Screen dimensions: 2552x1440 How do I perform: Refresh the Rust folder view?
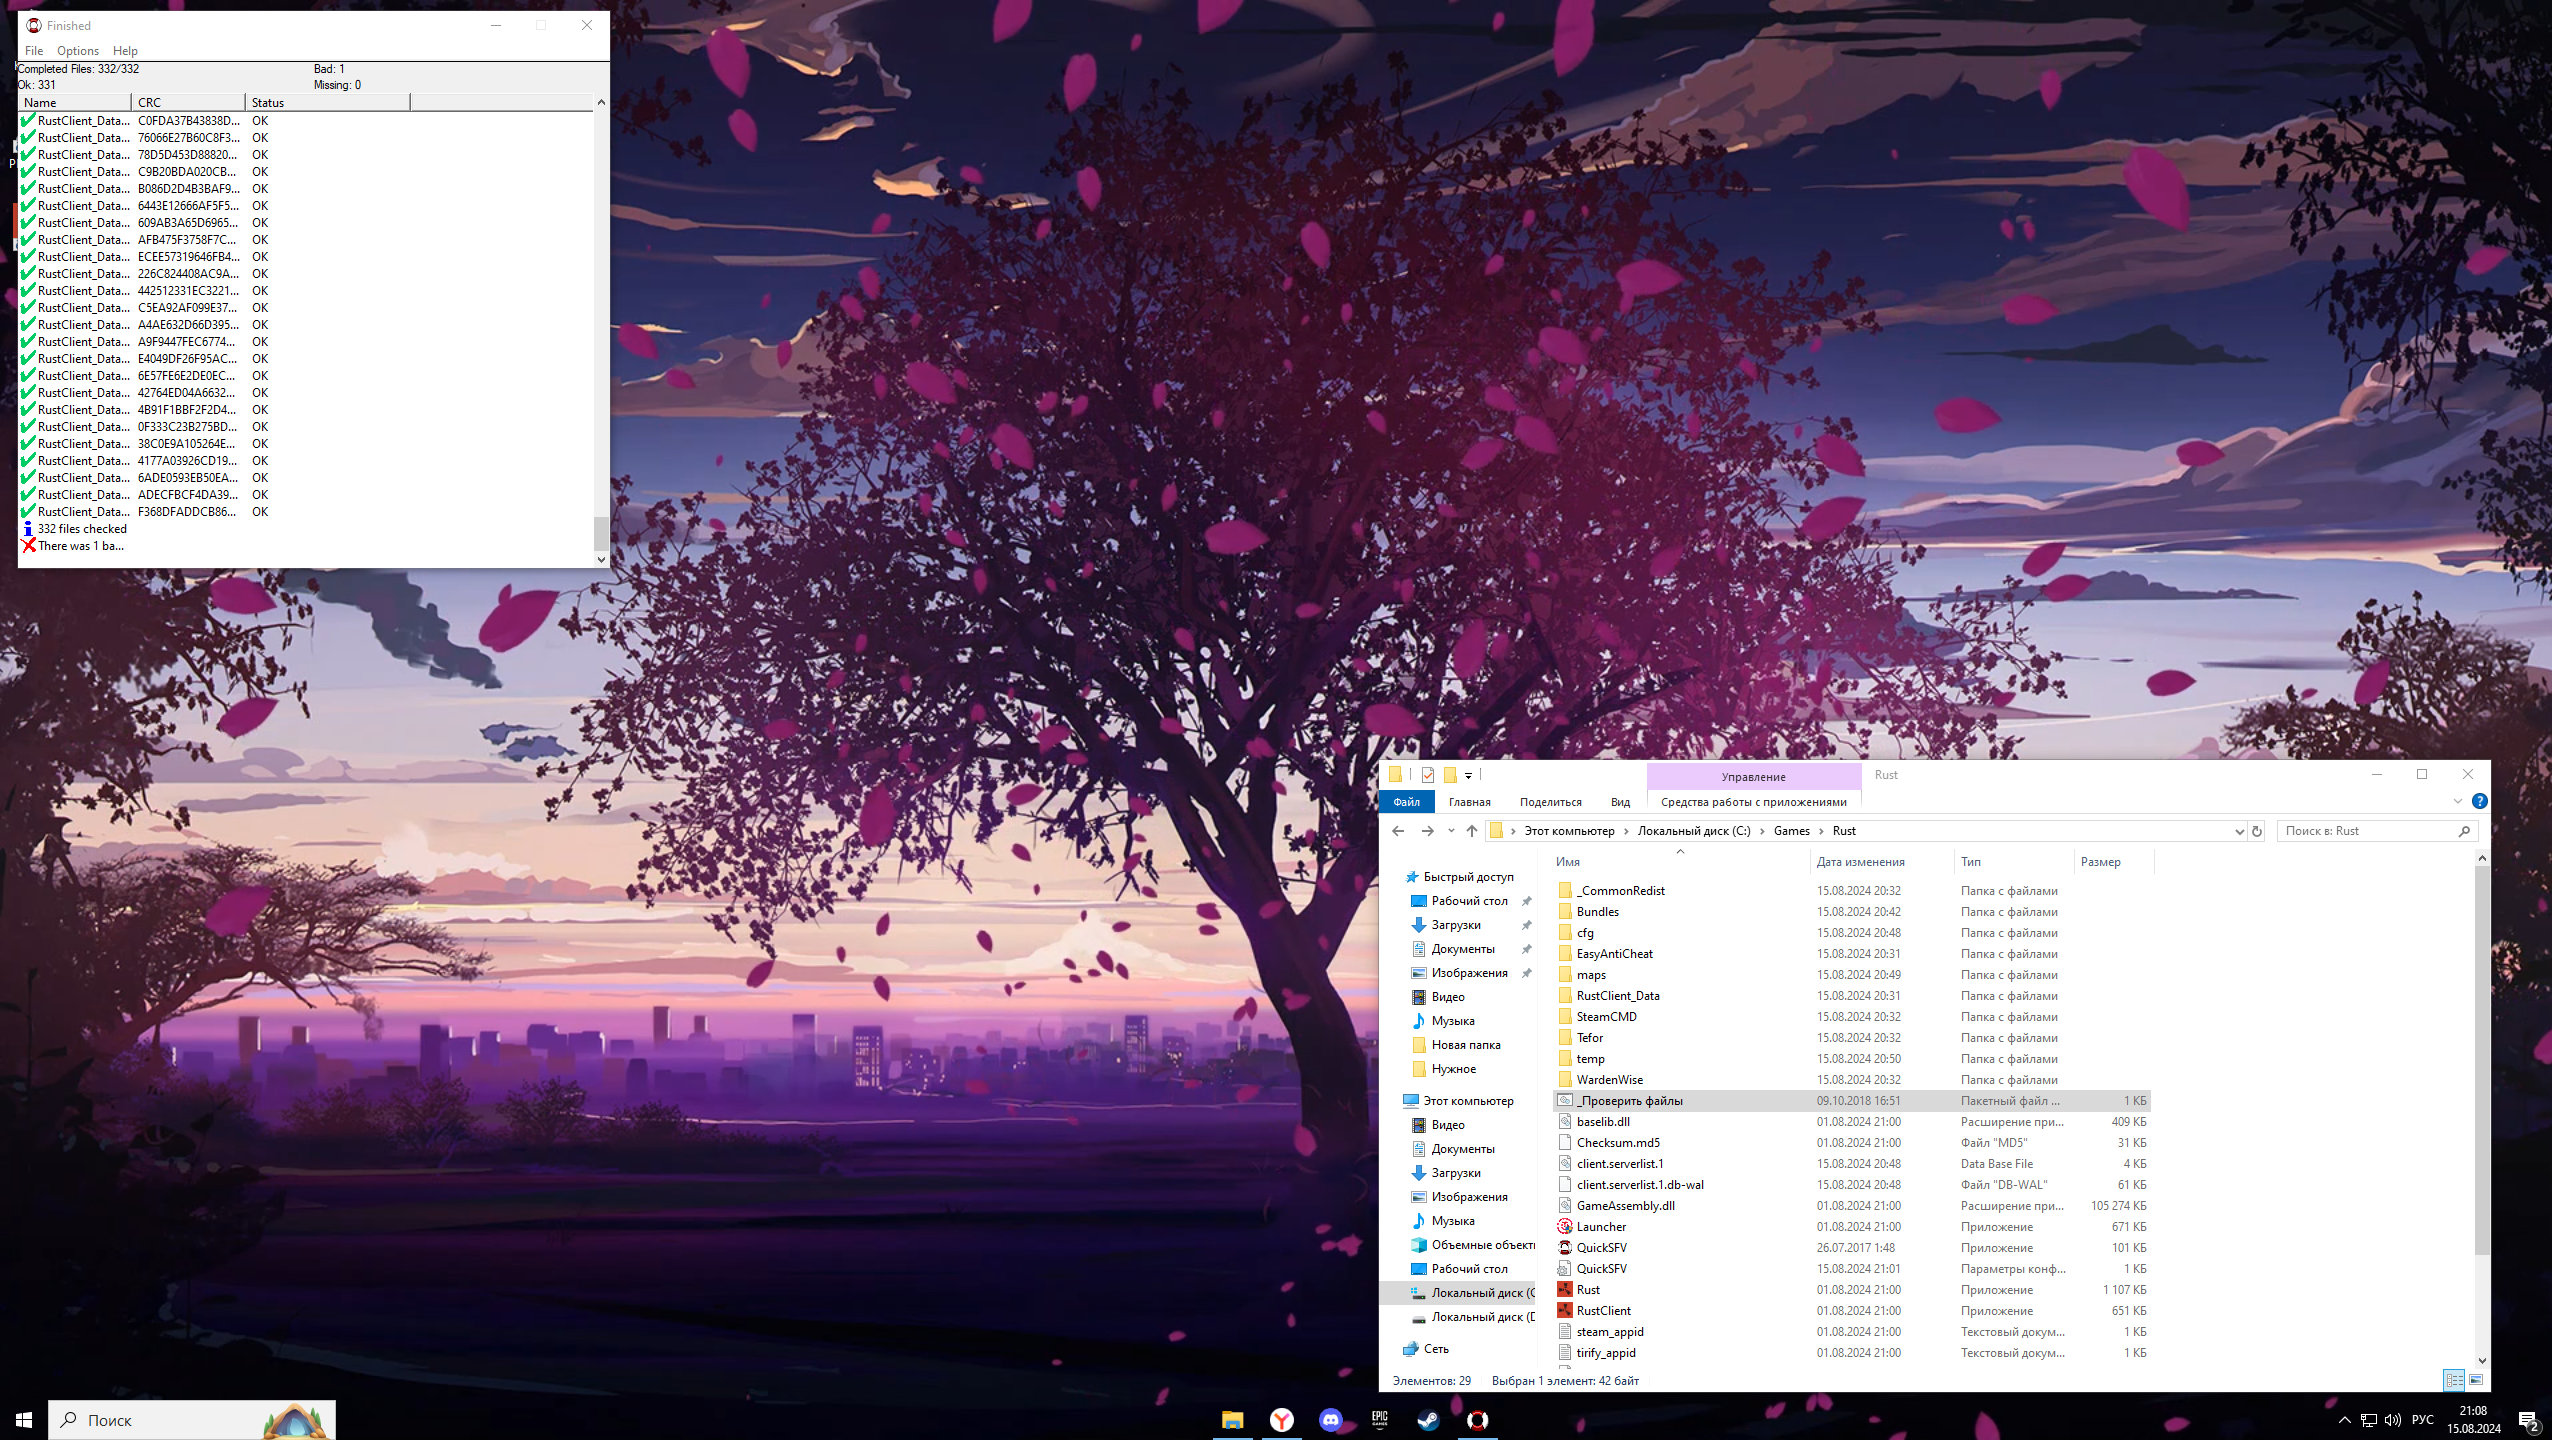point(2256,831)
